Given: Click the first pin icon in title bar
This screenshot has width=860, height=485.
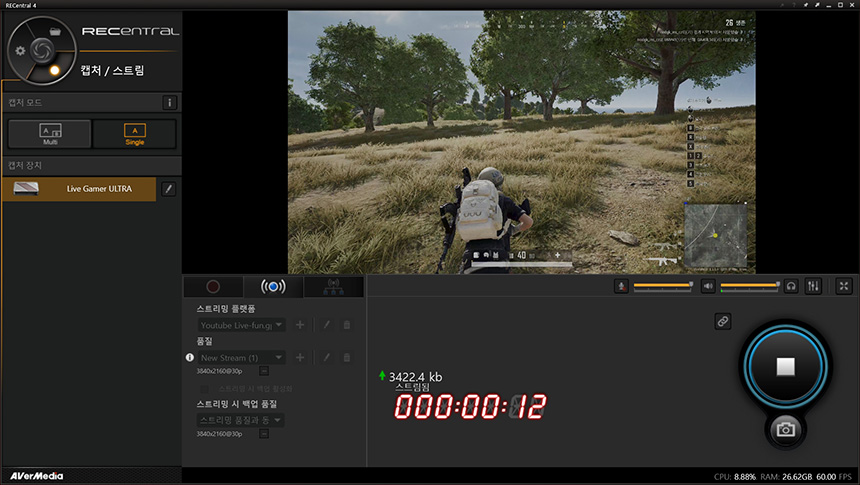Looking at the screenshot, I should [806, 5].
